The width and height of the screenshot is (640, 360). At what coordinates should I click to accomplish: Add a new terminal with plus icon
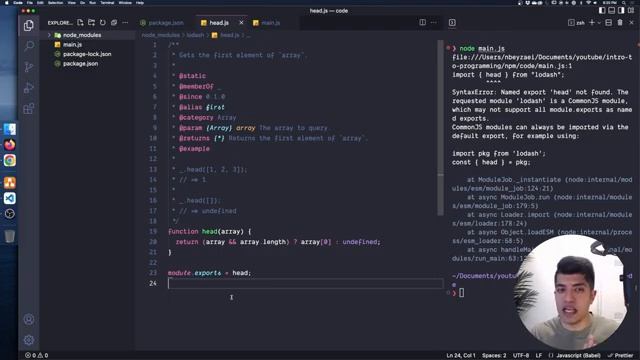point(591,23)
